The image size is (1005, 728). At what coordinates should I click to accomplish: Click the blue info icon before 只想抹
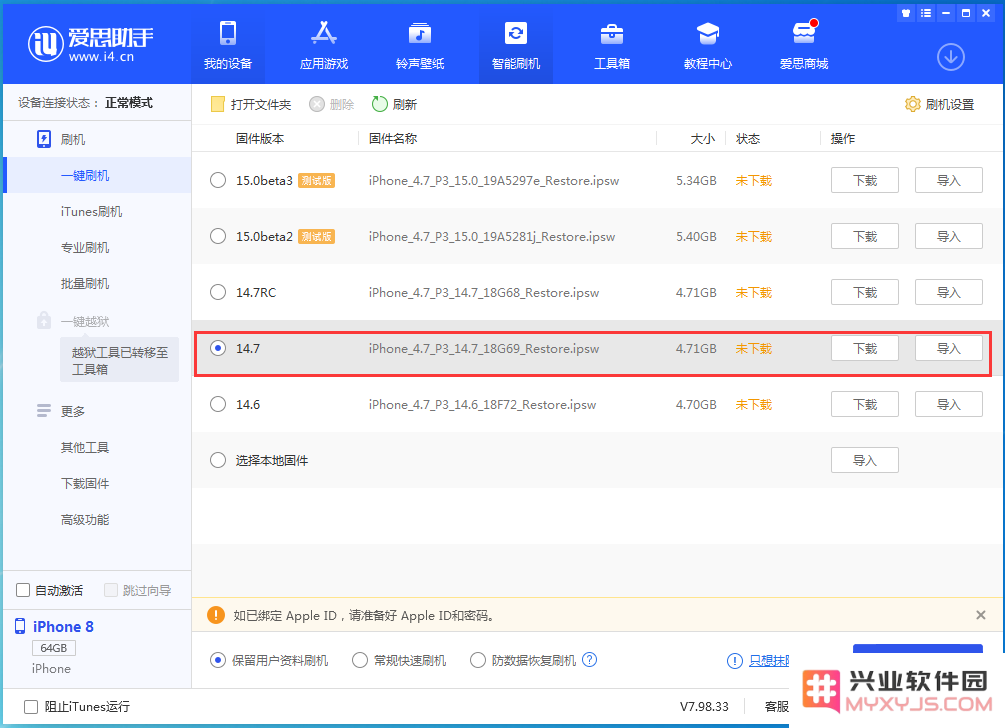pos(735,661)
